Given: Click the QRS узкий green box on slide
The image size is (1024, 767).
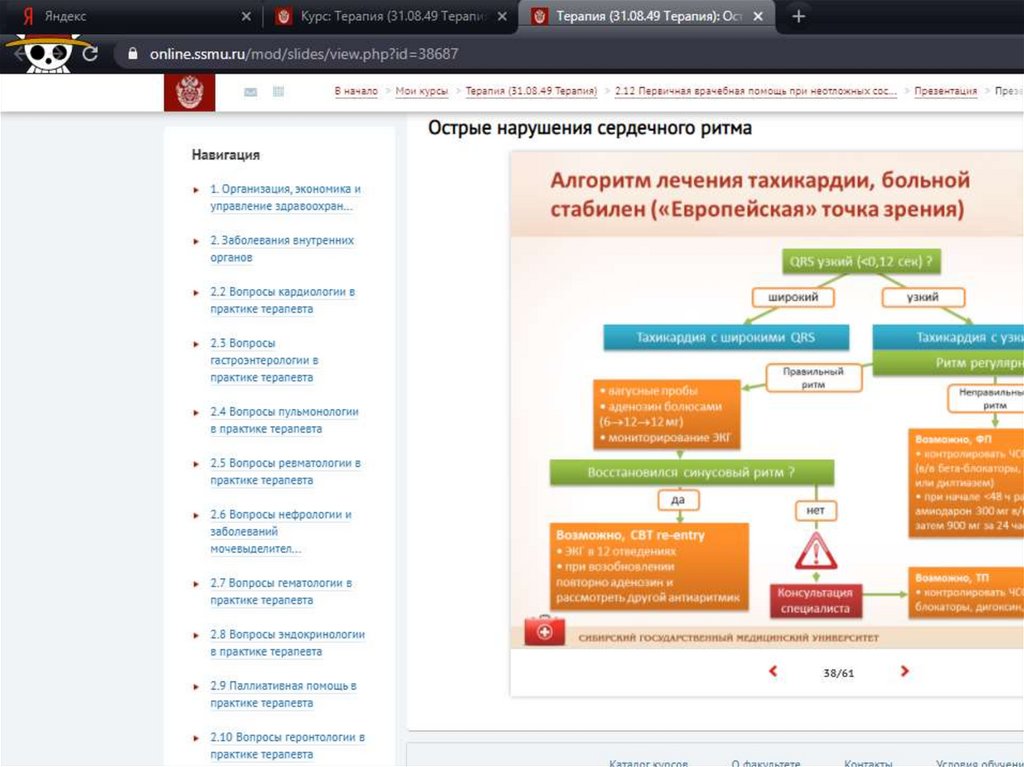Looking at the screenshot, I should point(861,262).
